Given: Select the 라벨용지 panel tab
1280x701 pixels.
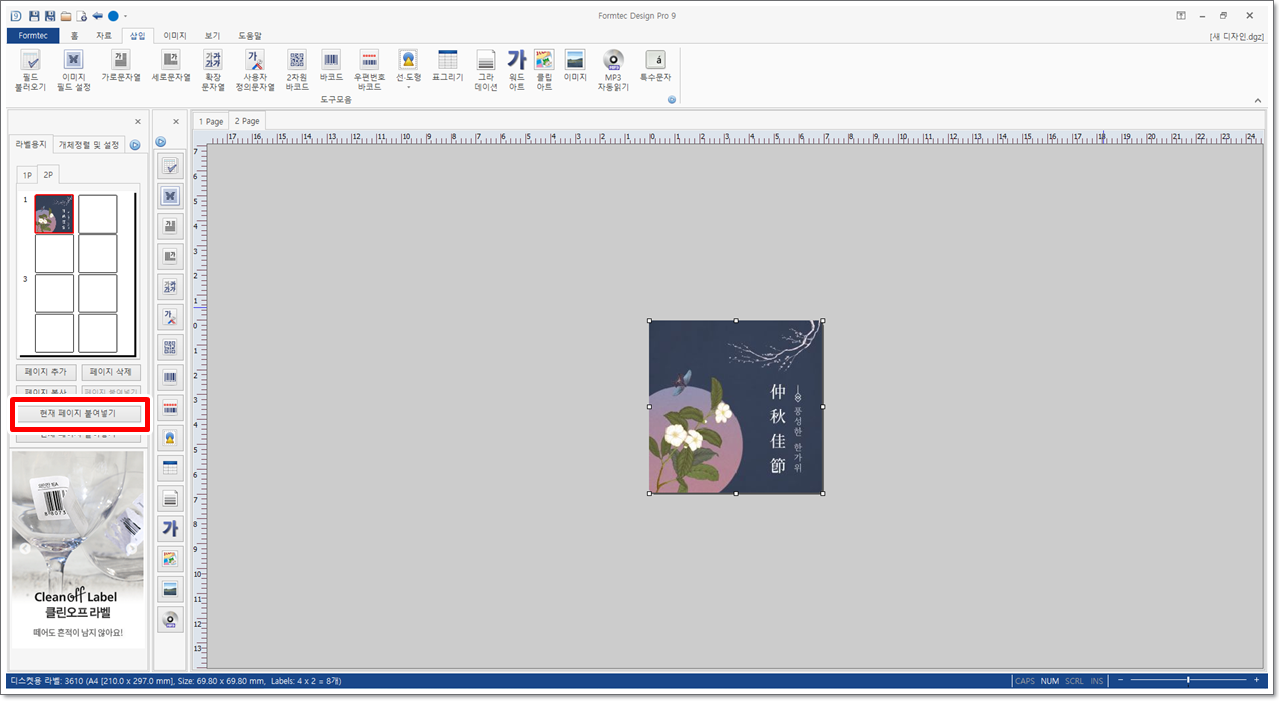Looking at the screenshot, I should click(x=30, y=144).
